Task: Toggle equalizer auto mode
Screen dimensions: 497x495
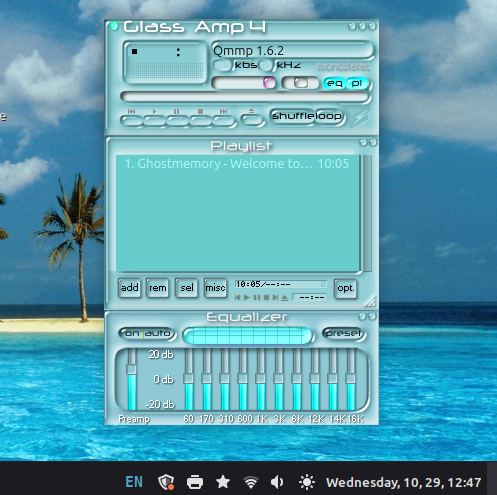Action: coord(158,333)
